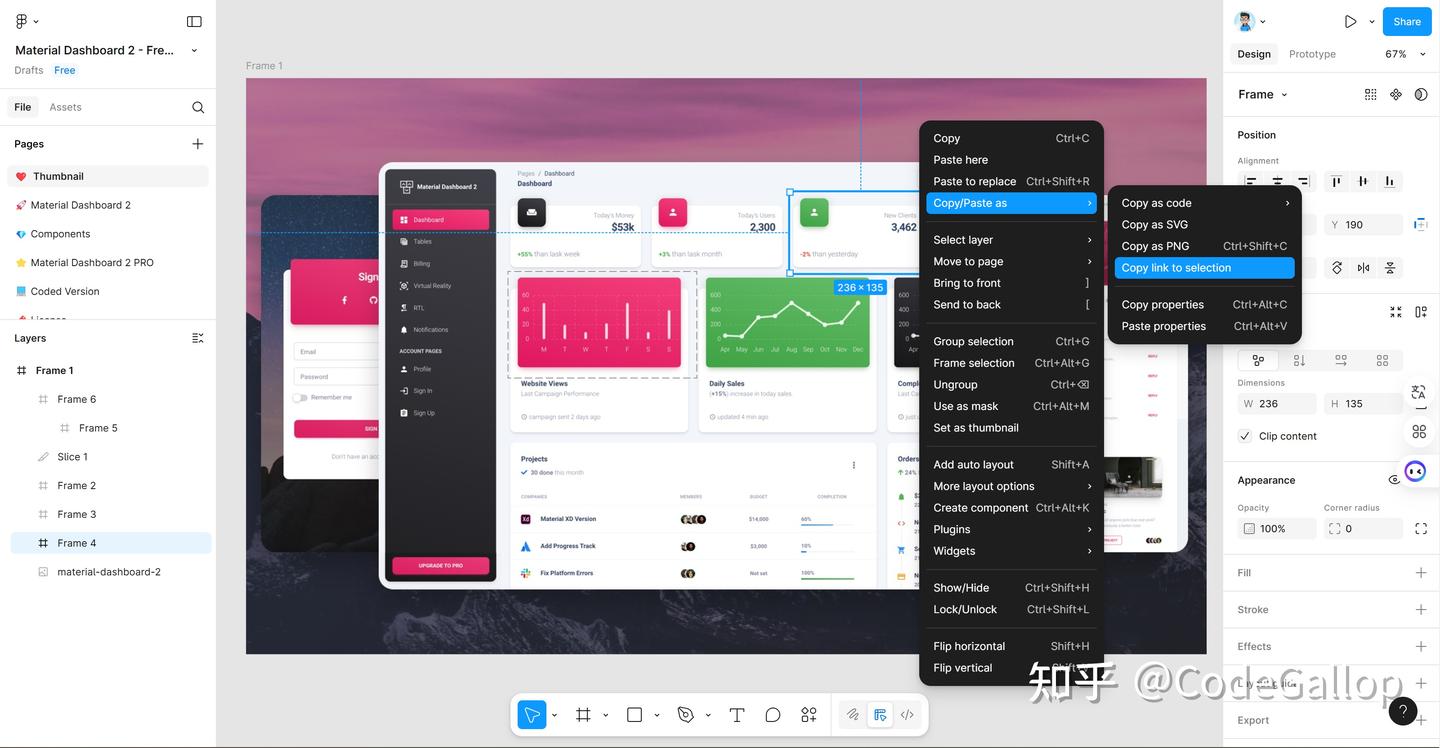This screenshot has height=748, width=1440.
Task: Expand the shape tool options chevron
Action: [x=656, y=715]
